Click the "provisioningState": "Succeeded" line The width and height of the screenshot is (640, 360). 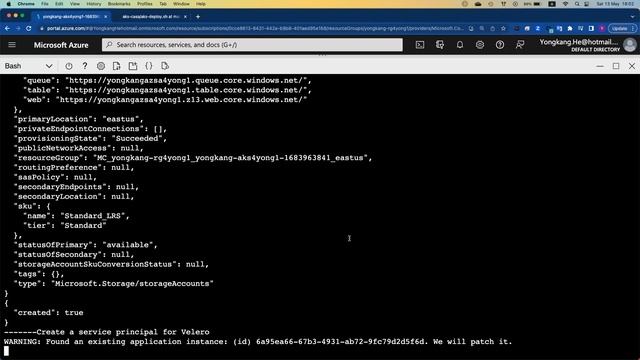91,138
